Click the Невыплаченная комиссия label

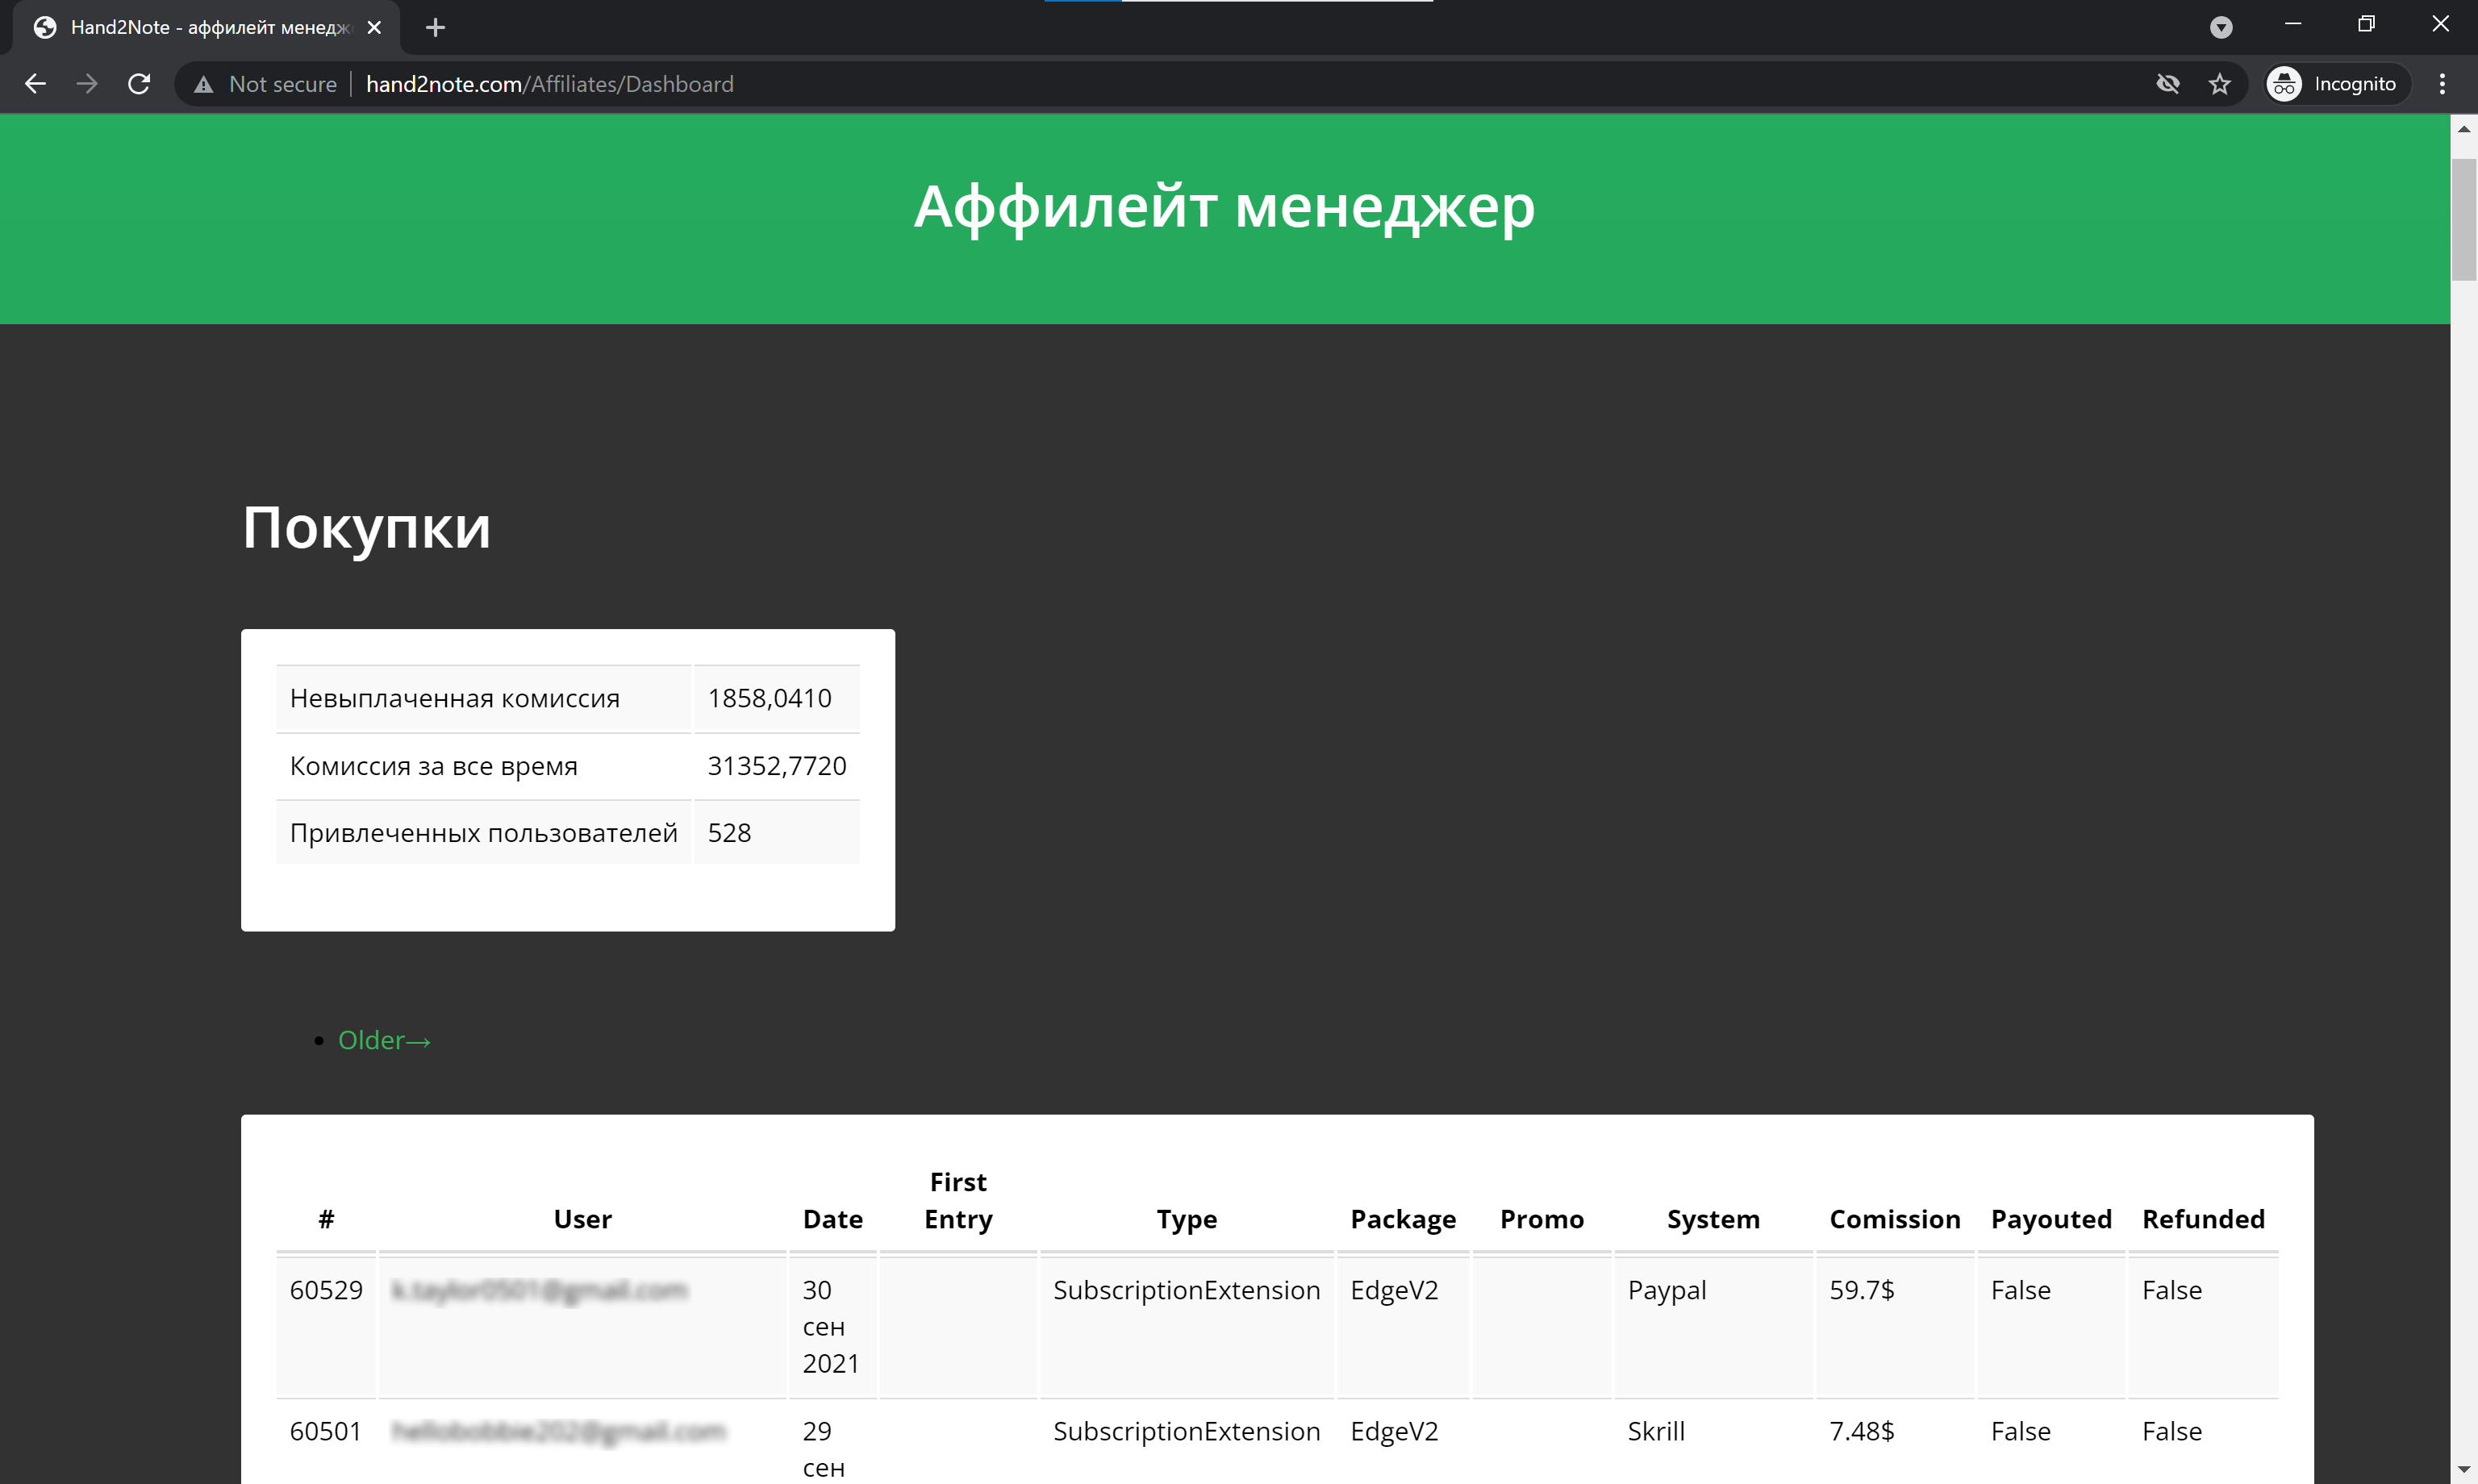tap(454, 698)
